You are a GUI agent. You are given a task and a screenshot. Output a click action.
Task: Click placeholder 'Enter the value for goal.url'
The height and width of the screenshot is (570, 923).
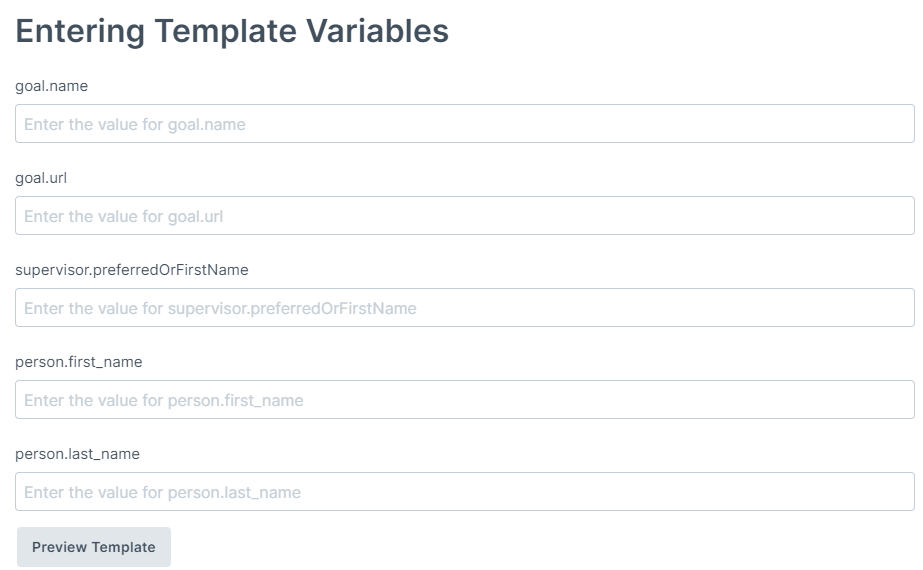click(x=124, y=217)
